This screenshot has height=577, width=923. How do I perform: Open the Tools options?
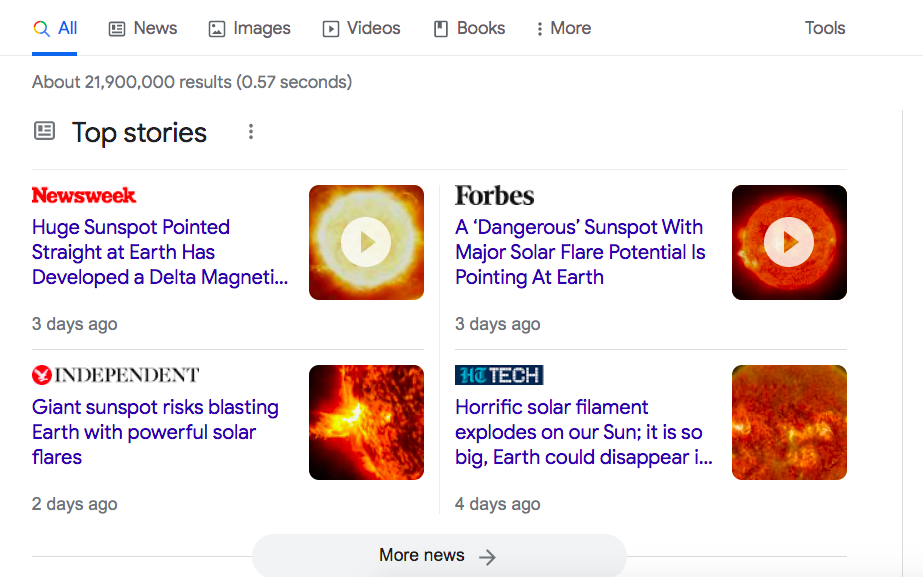(x=825, y=28)
